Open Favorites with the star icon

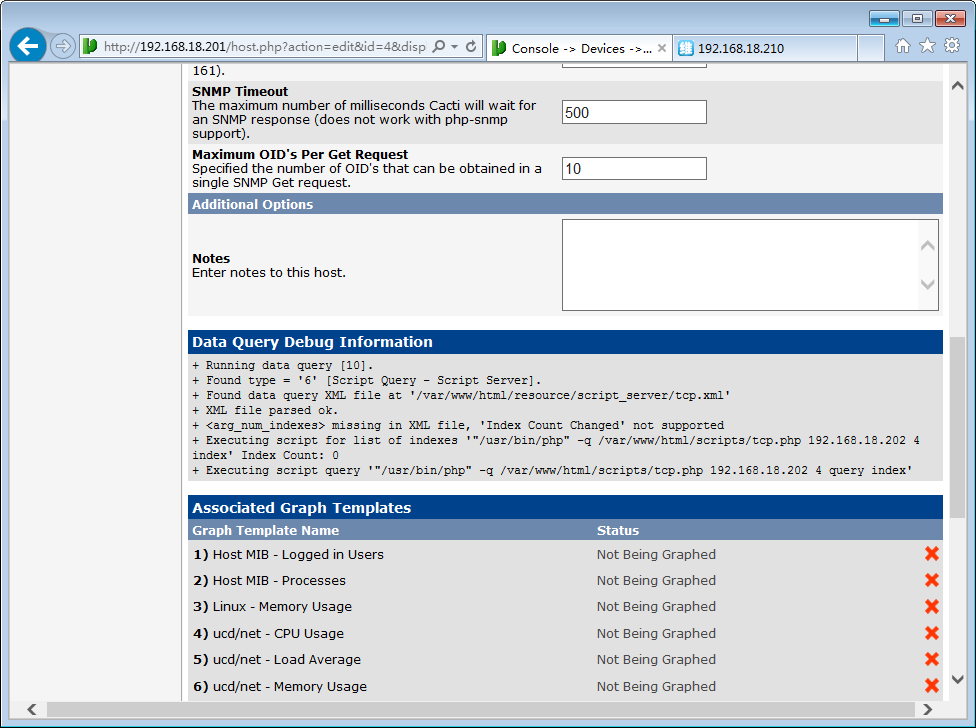click(x=927, y=45)
